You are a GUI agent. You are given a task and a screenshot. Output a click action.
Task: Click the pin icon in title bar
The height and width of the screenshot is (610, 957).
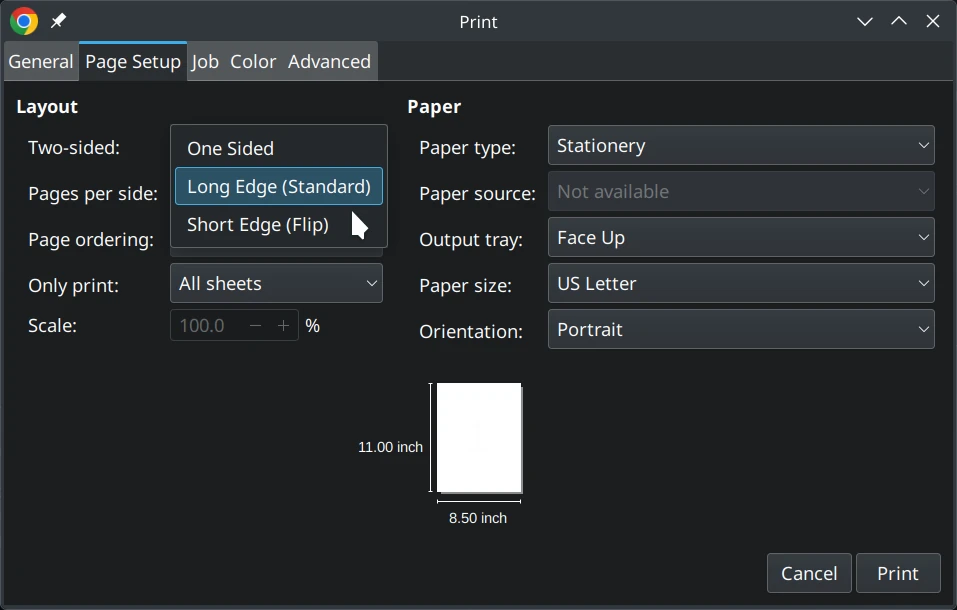point(58,21)
